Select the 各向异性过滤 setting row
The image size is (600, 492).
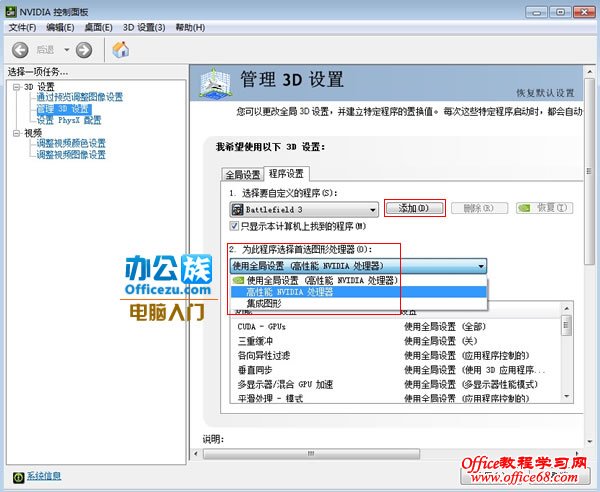(396, 355)
